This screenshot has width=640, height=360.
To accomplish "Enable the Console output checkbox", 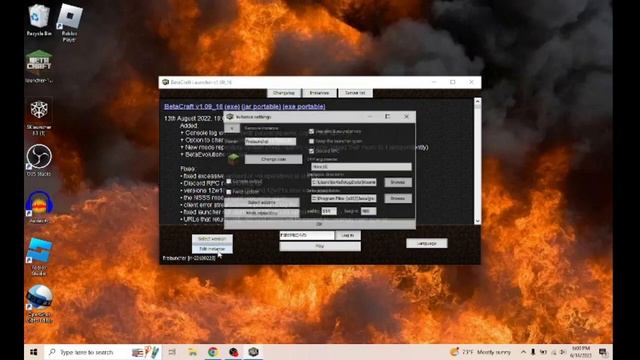I will pyautogui.click(x=229, y=181).
